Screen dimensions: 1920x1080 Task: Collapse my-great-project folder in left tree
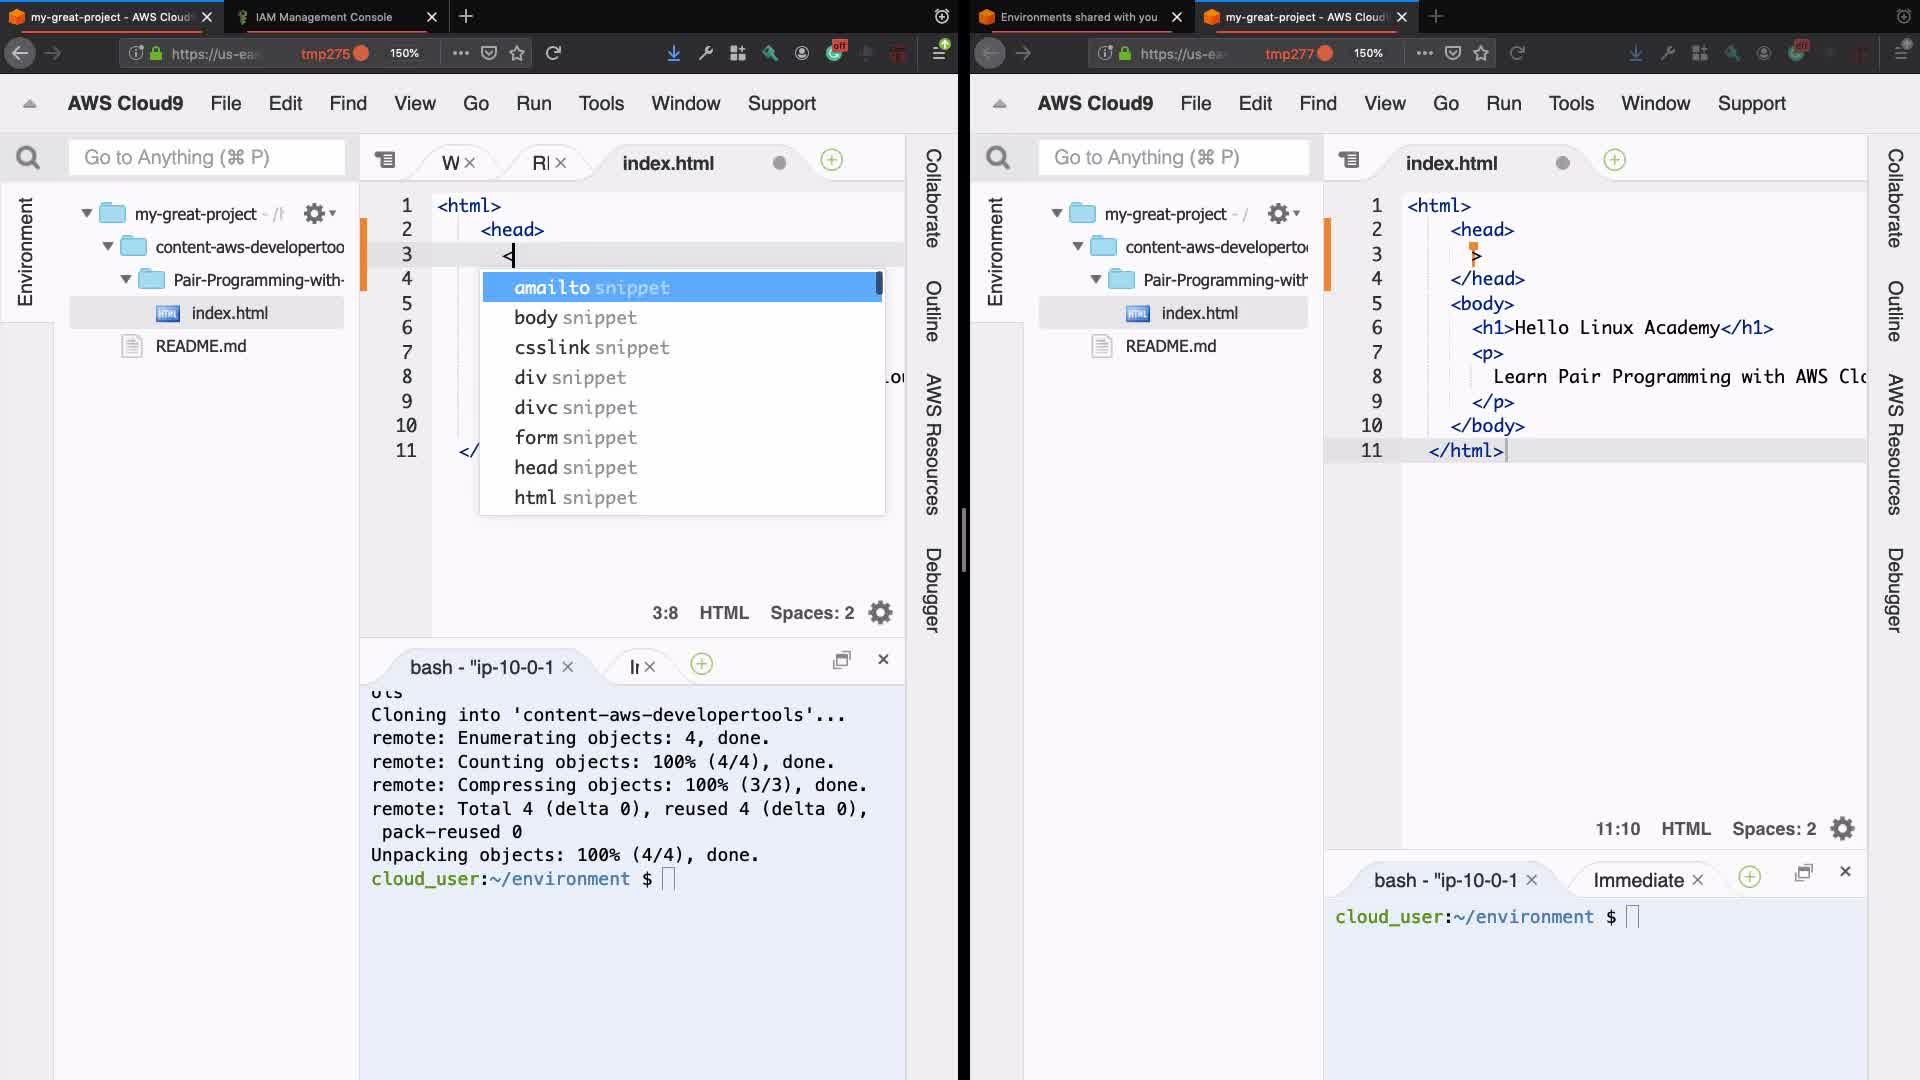point(87,213)
